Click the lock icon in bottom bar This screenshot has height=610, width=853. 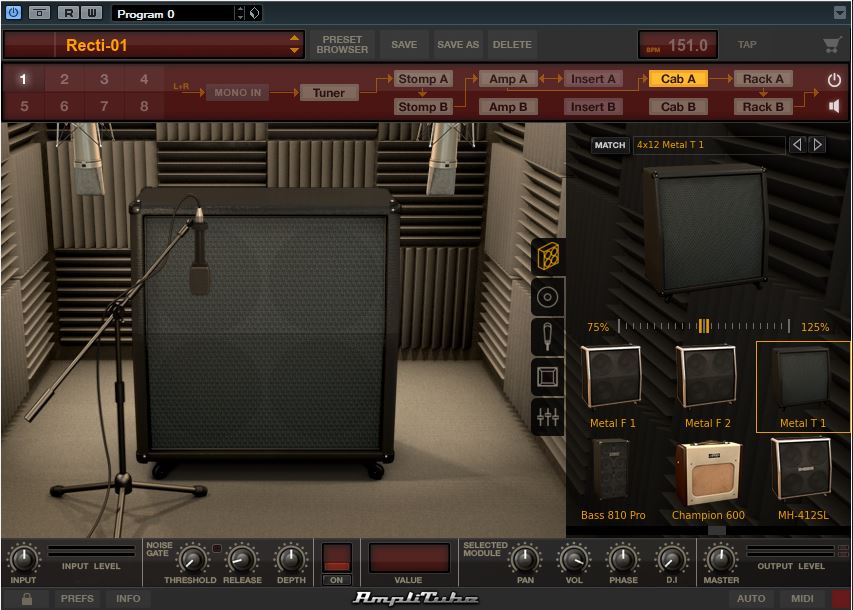click(27, 599)
